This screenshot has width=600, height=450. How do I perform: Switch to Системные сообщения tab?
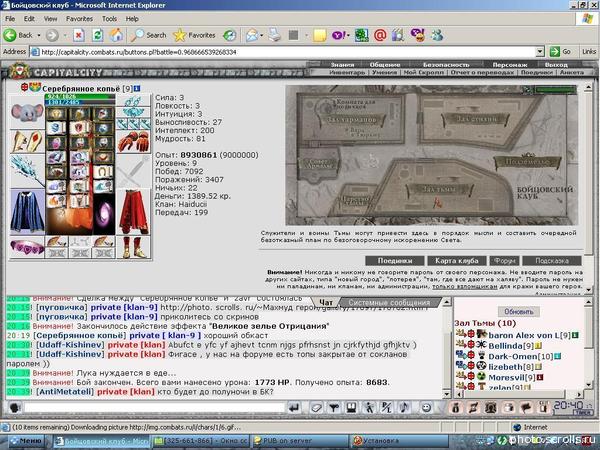click(389, 301)
